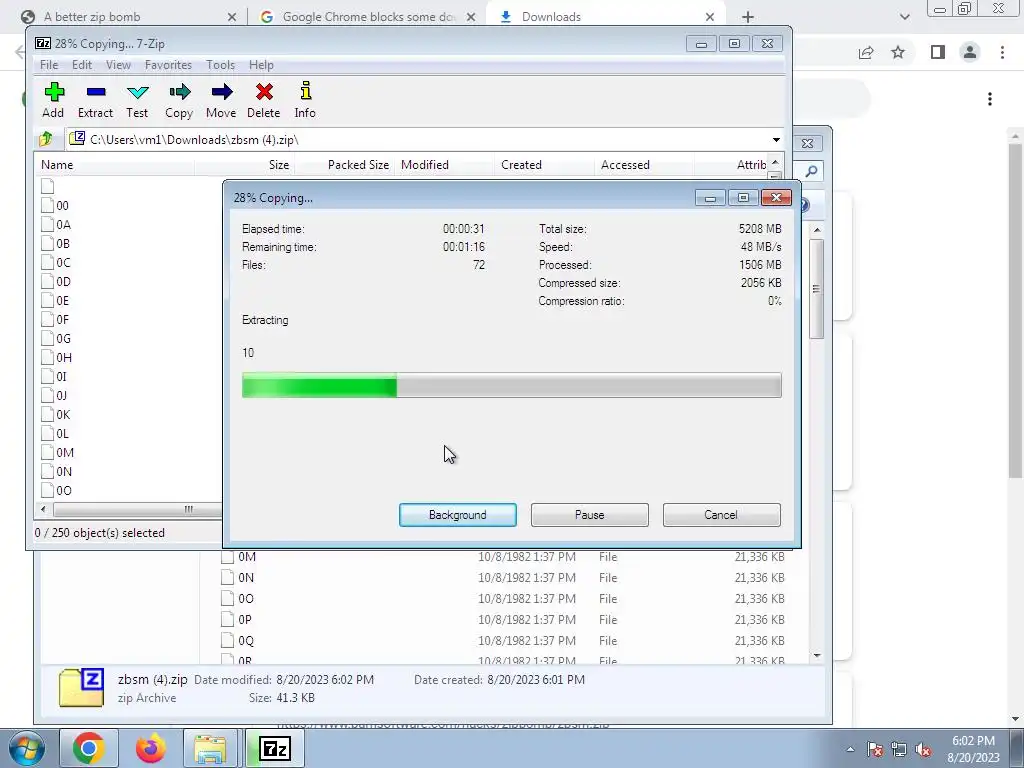Open the View menu in 7-Zip
The height and width of the screenshot is (768, 1024).
[118, 65]
